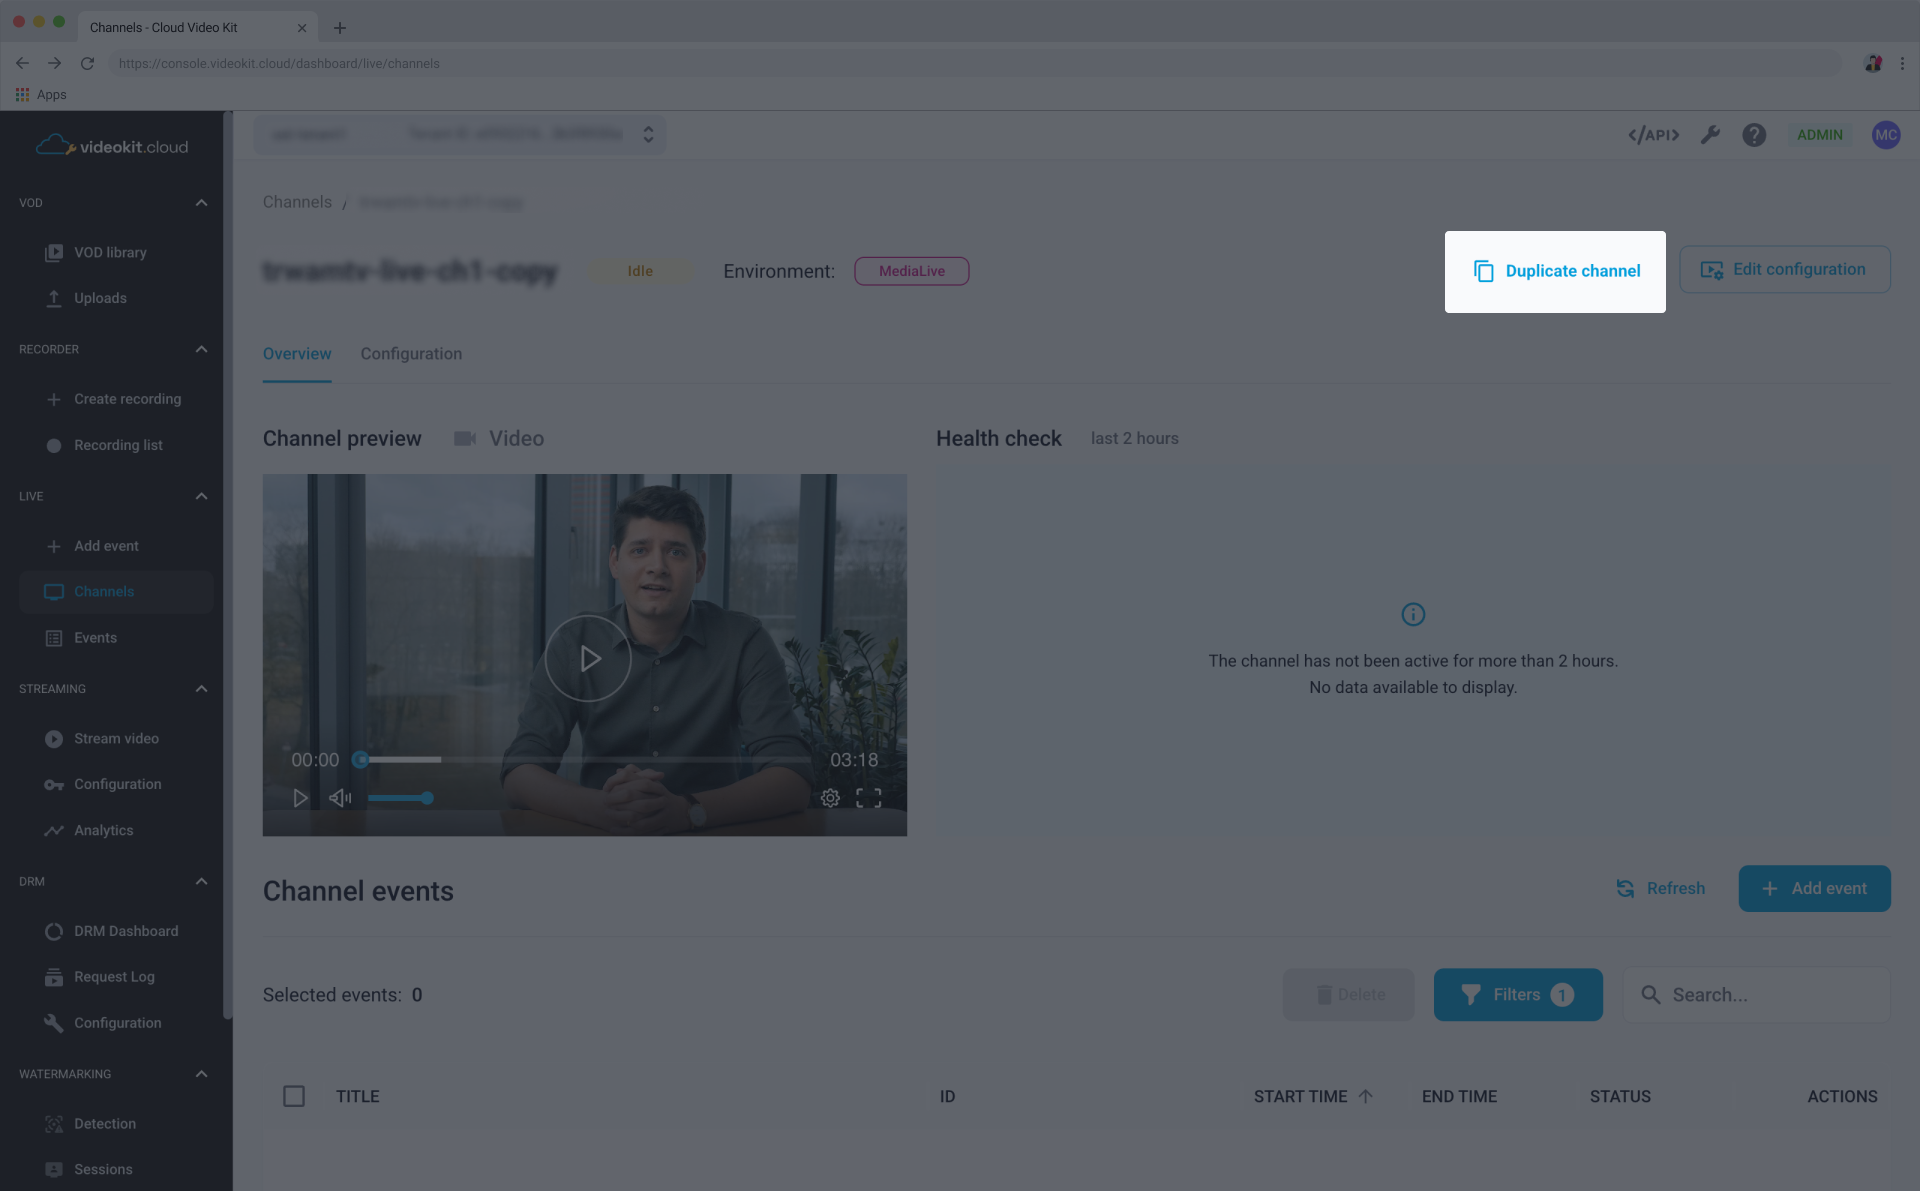Open Edit configuration for the channel
The image size is (1920, 1191).
[1785, 269]
